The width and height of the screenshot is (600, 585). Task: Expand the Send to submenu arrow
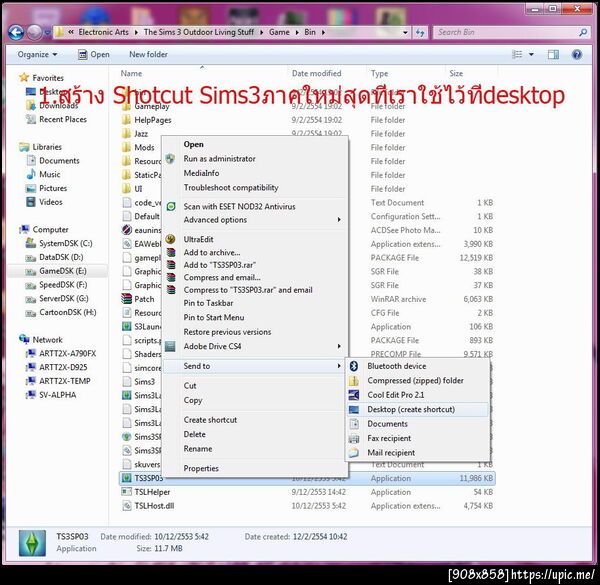click(339, 366)
